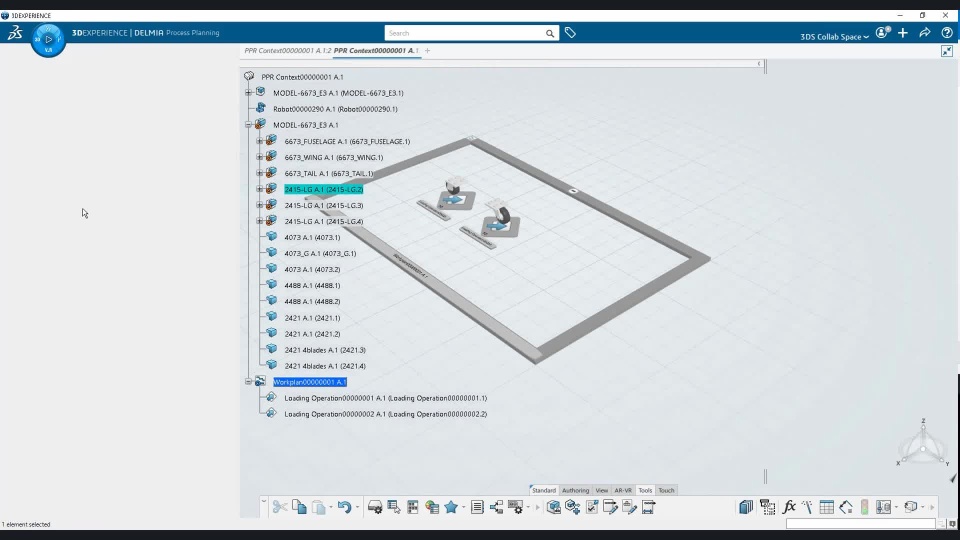Switch to the Tools toolbar tab
Screen dimensions: 960x540
coord(645,490)
